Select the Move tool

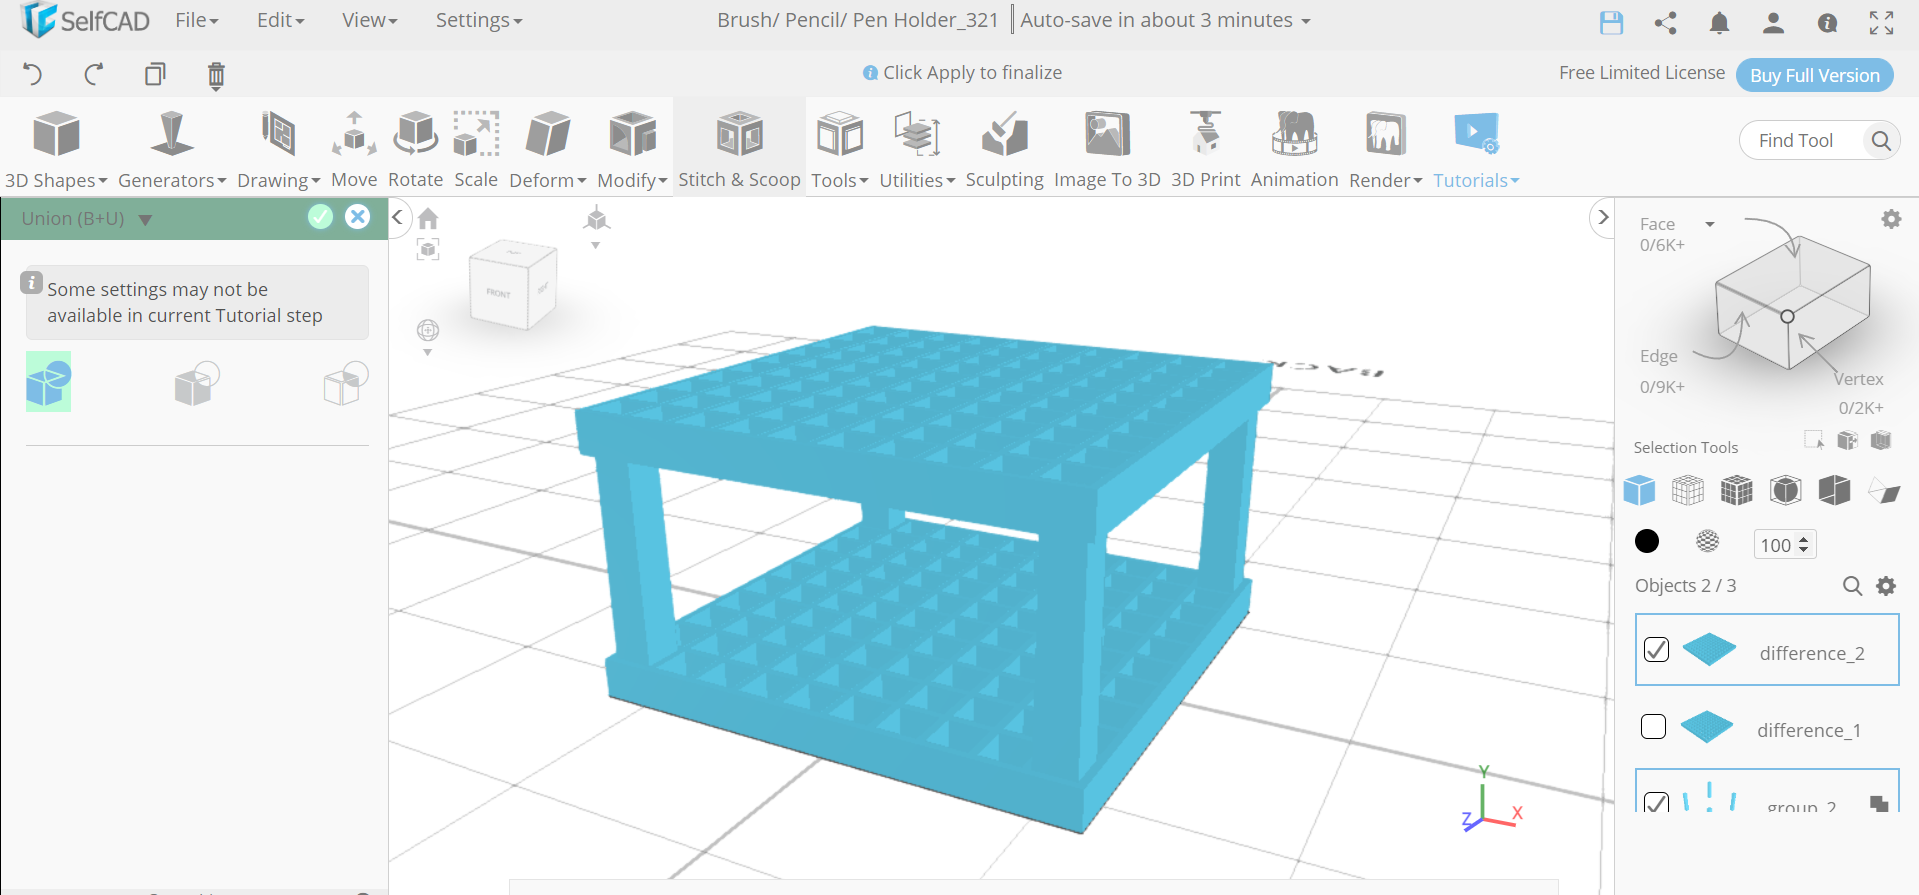coord(354,149)
